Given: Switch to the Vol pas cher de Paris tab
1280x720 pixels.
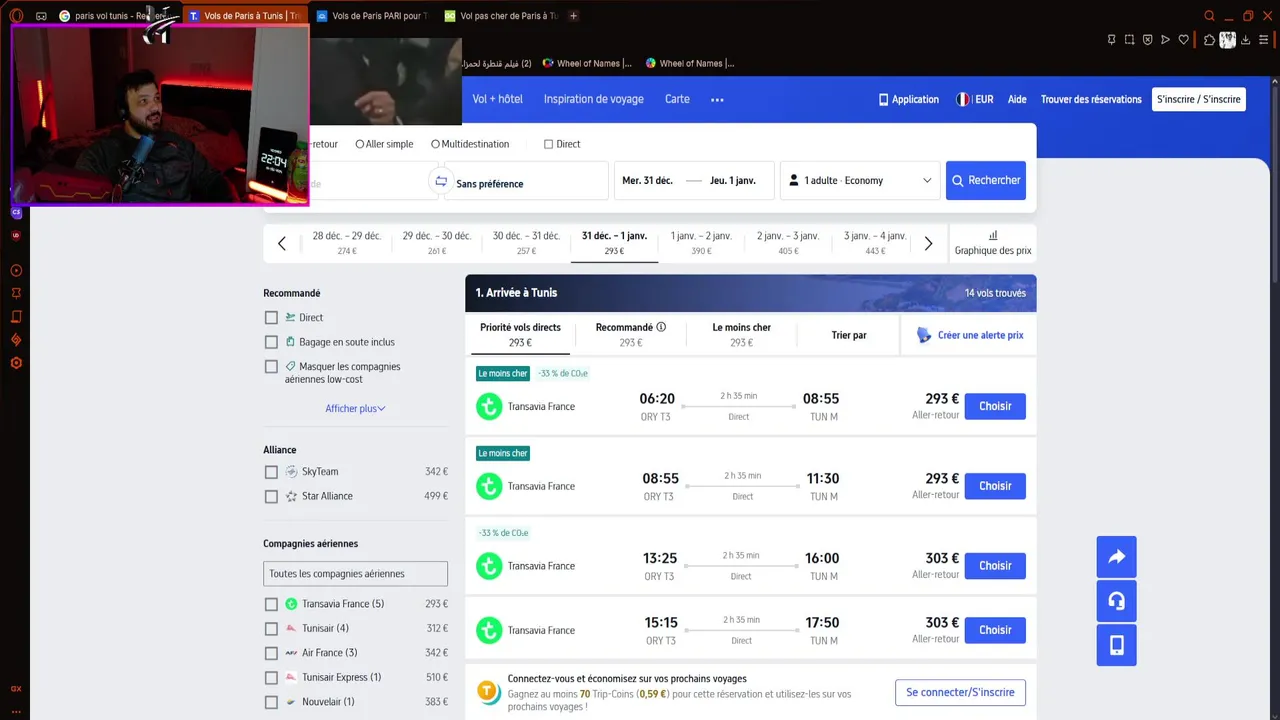Looking at the screenshot, I should tap(500, 16).
